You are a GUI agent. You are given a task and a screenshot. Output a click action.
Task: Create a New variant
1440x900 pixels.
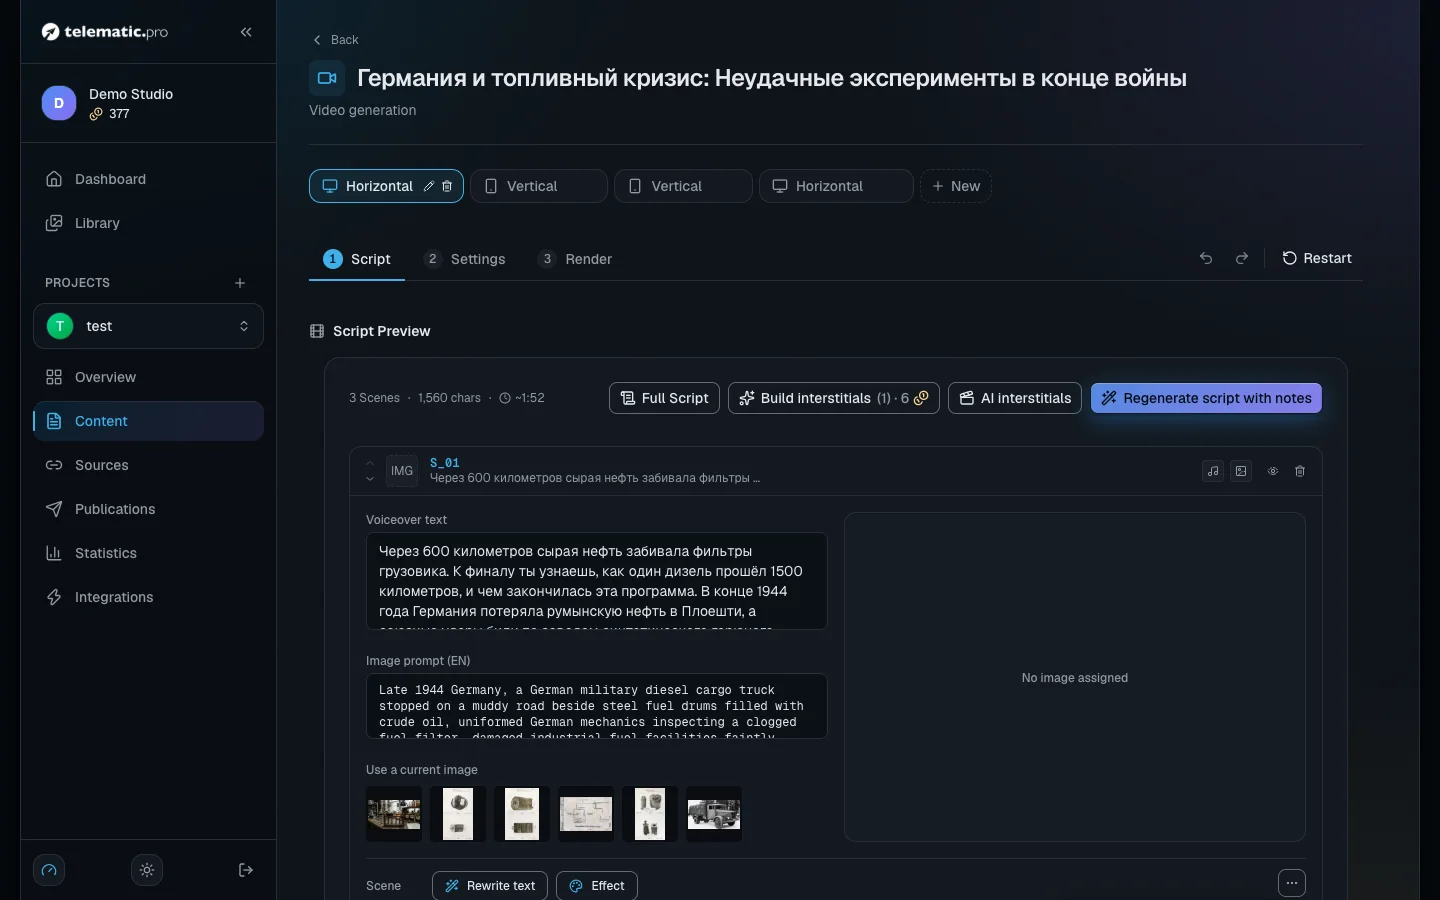click(956, 186)
